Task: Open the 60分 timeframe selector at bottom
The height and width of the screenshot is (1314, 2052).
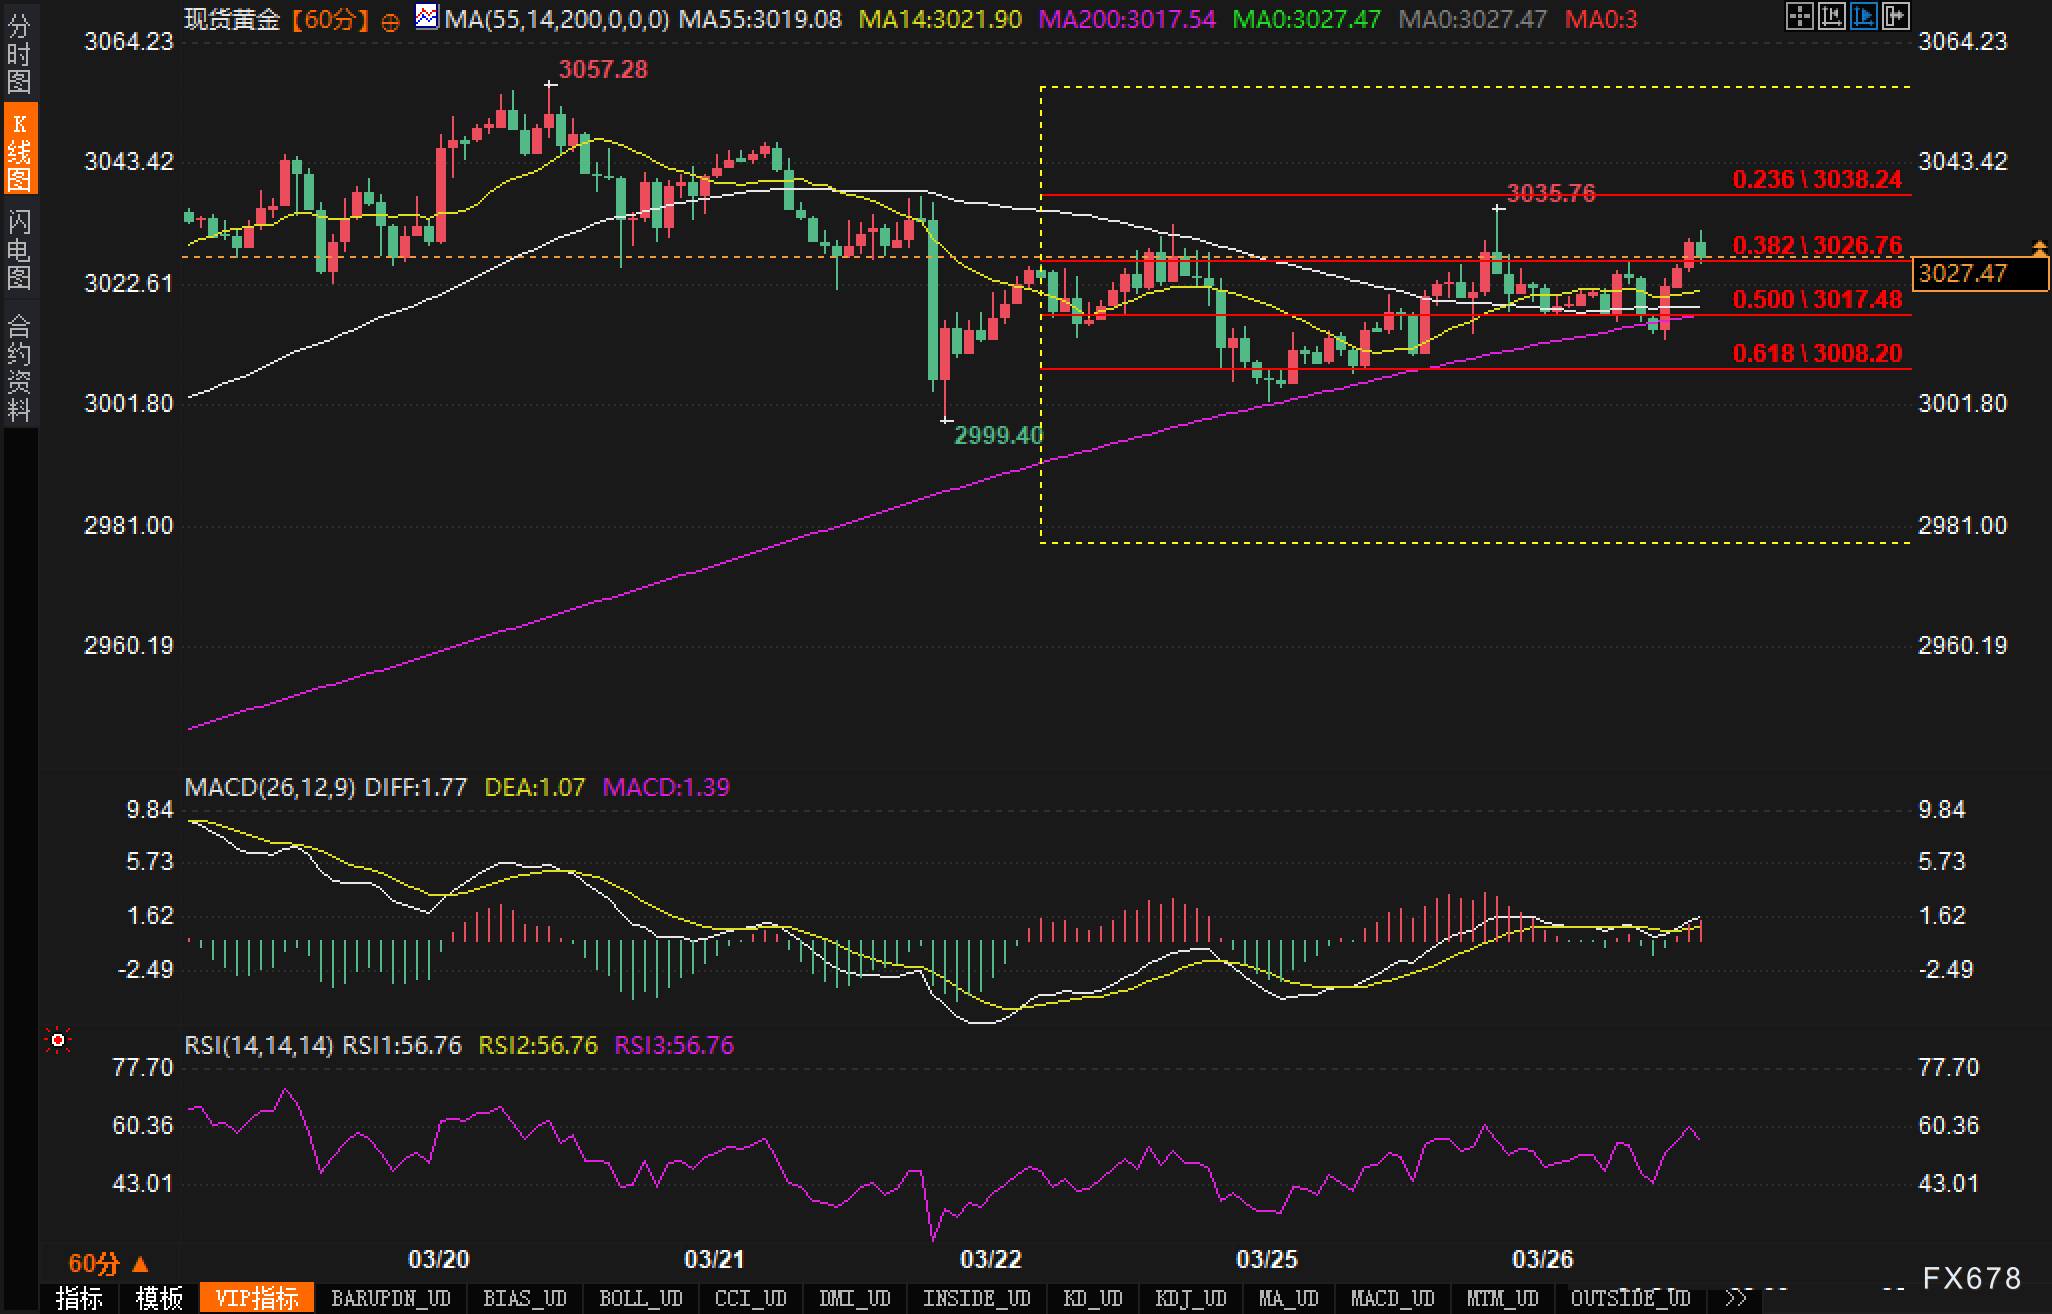Action: click(107, 1263)
